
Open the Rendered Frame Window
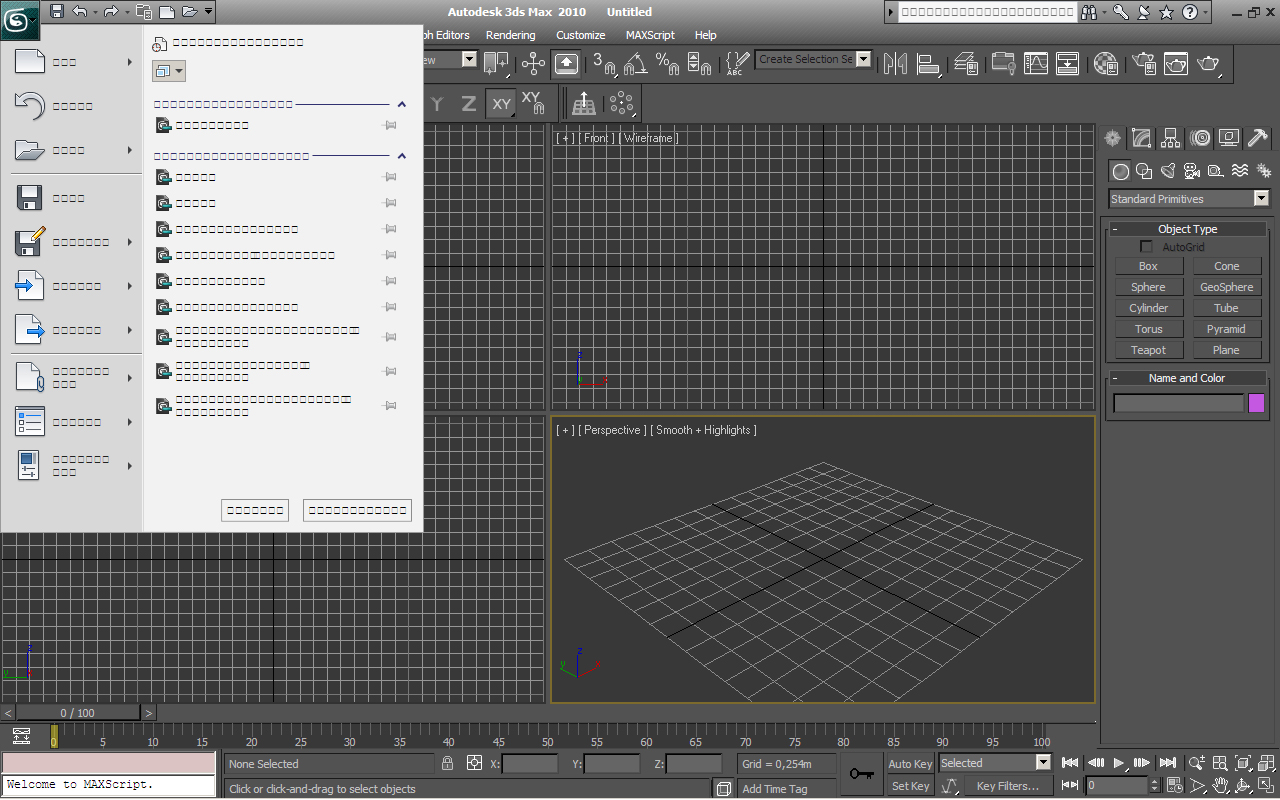point(1176,63)
